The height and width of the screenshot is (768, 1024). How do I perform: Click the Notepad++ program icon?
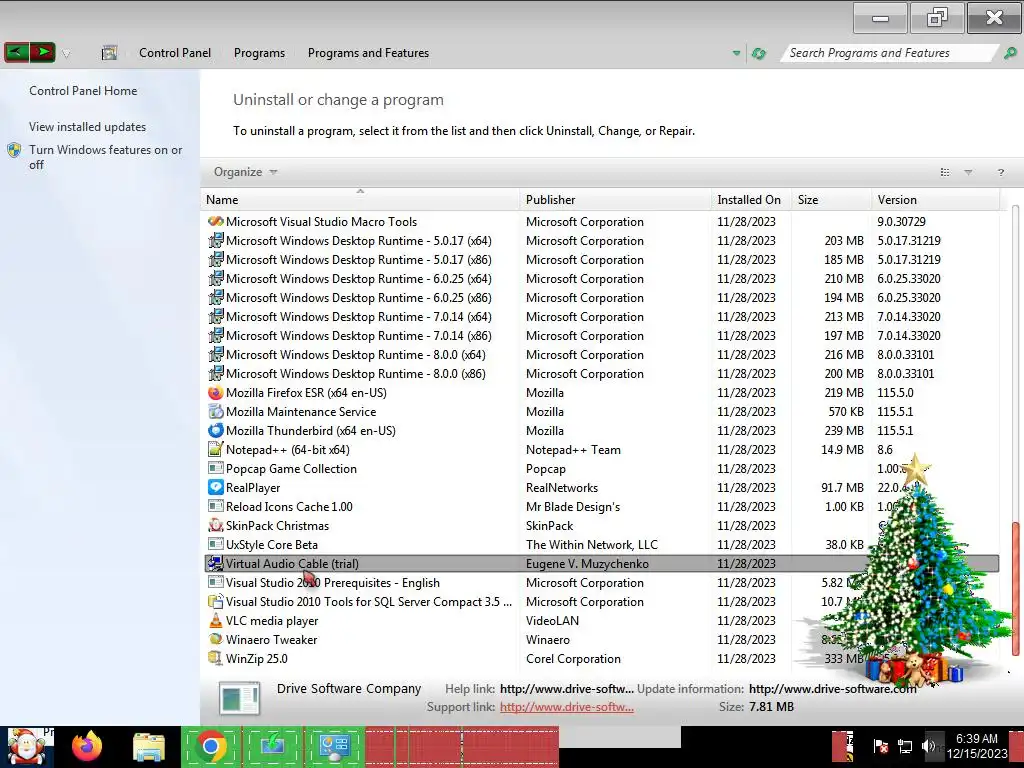(216, 449)
